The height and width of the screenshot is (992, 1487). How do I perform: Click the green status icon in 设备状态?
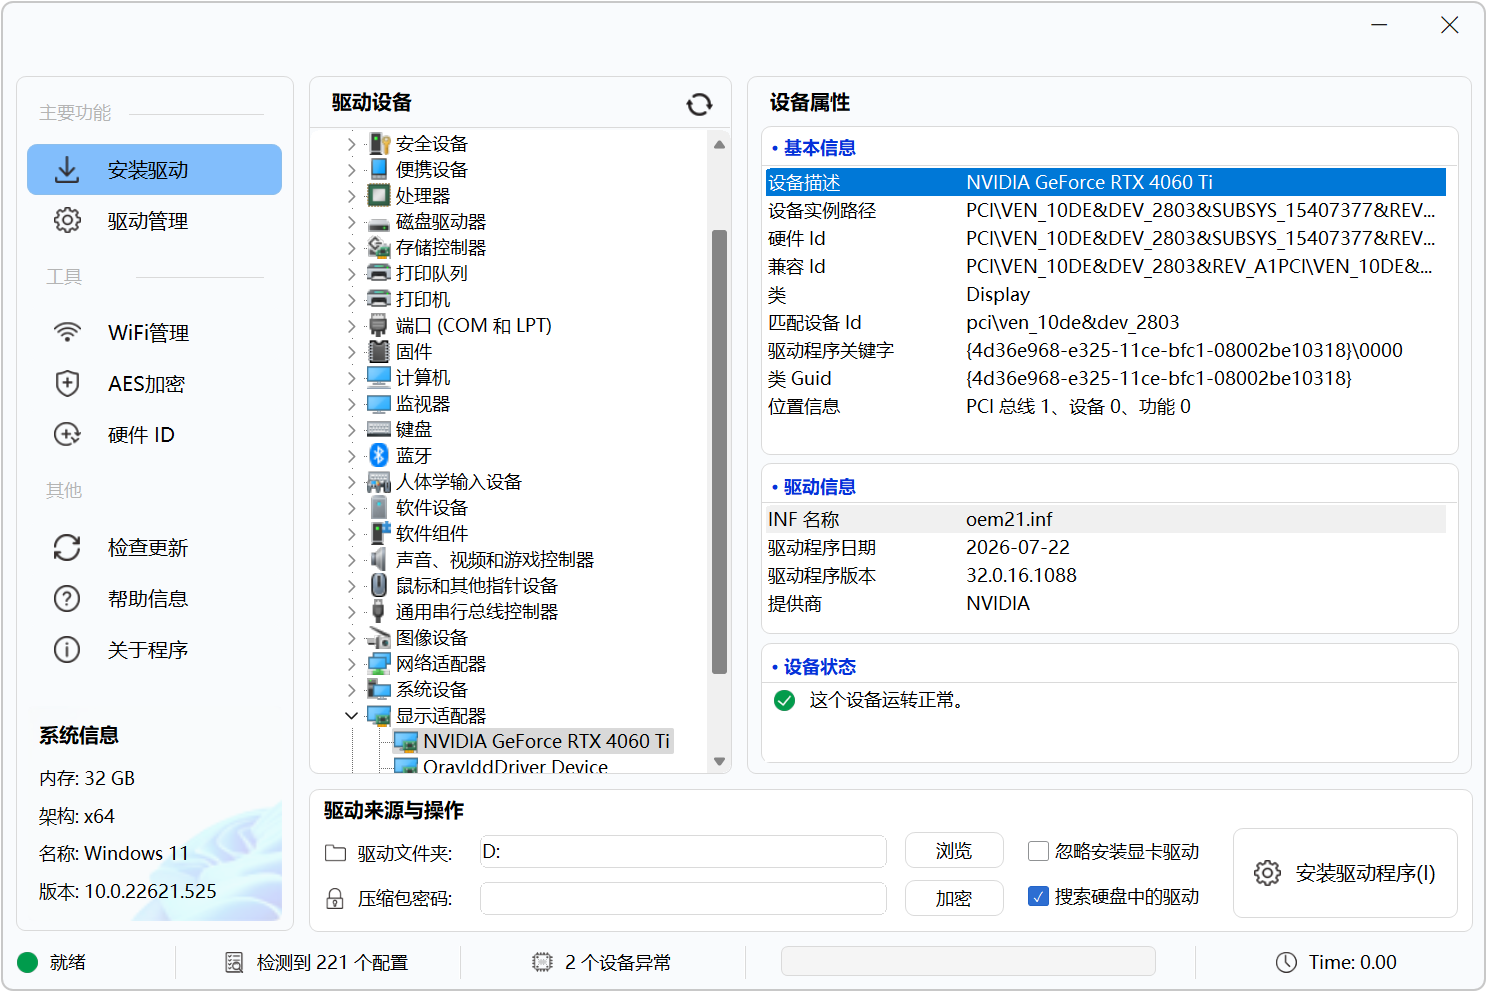point(785,700)
